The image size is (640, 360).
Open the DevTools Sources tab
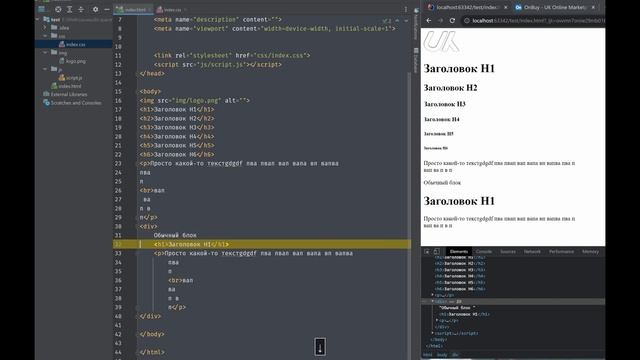point(508,251)
